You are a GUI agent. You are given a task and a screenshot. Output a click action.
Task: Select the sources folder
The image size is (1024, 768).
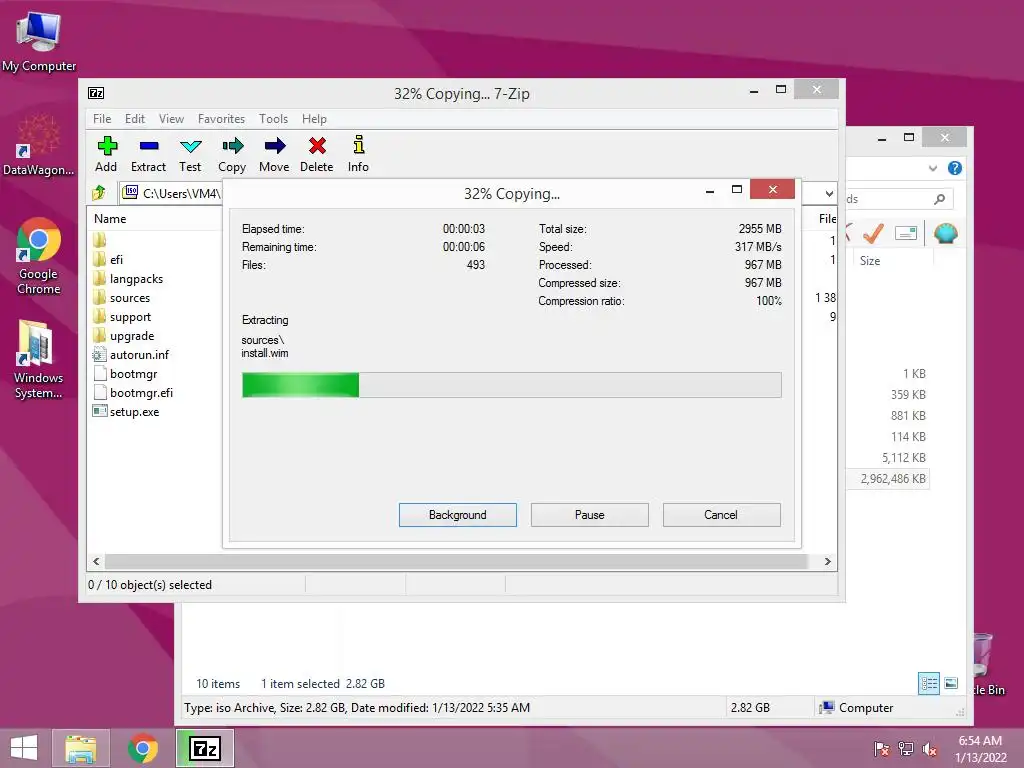[129, 298]
